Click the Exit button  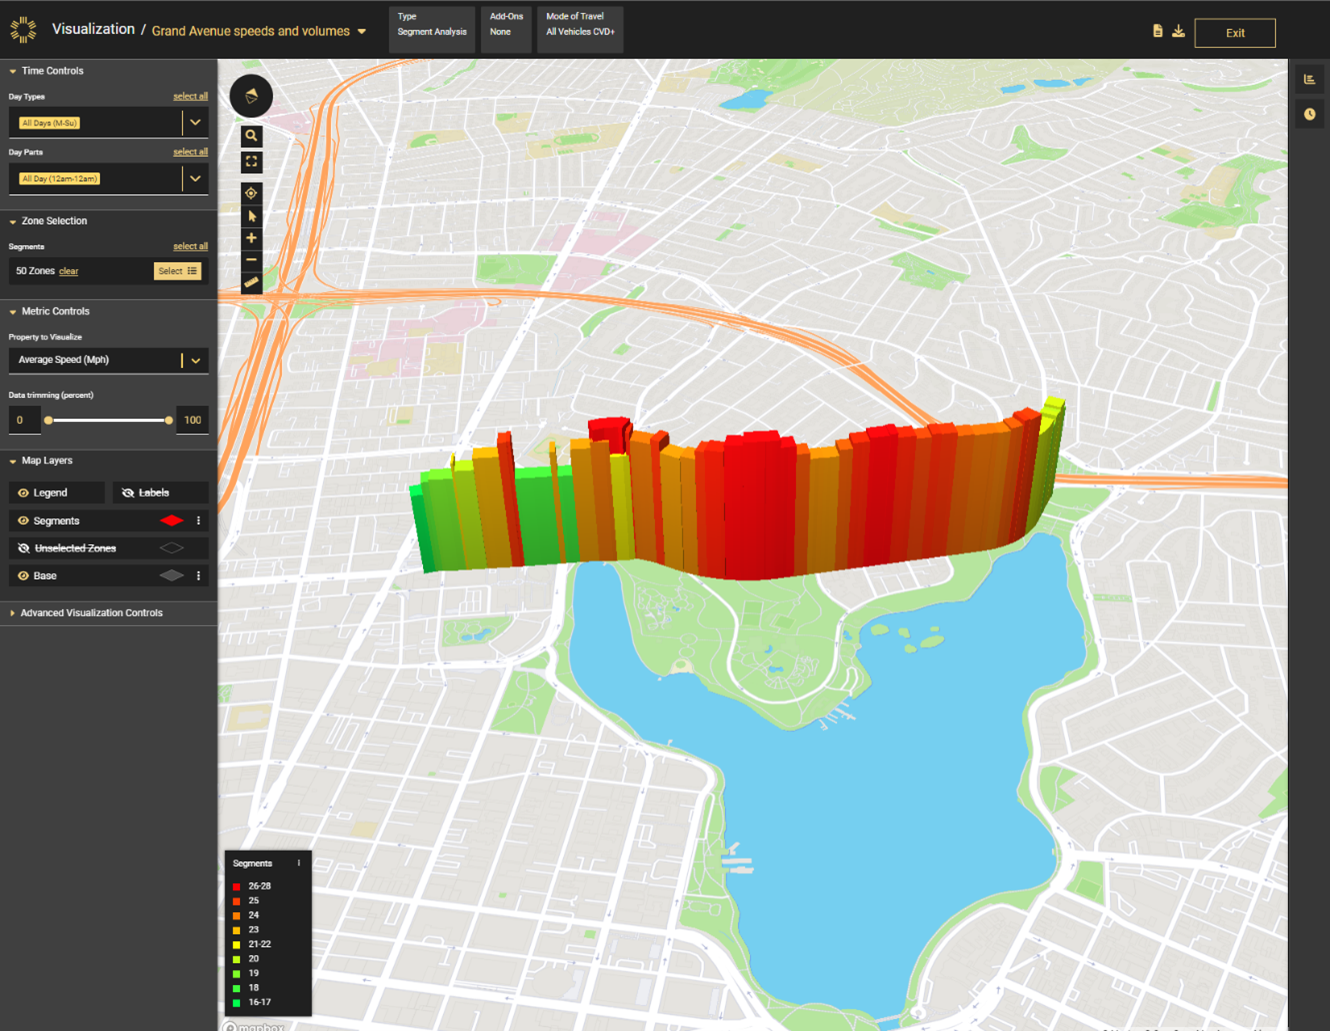1235,33
